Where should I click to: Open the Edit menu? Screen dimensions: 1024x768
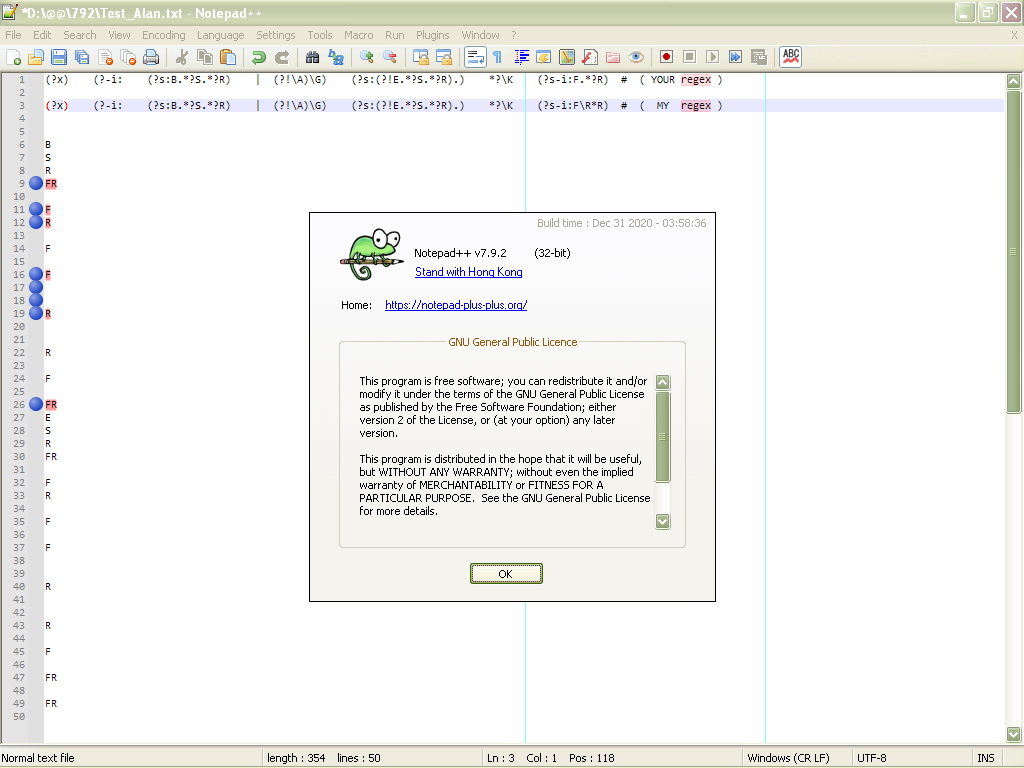42,35
